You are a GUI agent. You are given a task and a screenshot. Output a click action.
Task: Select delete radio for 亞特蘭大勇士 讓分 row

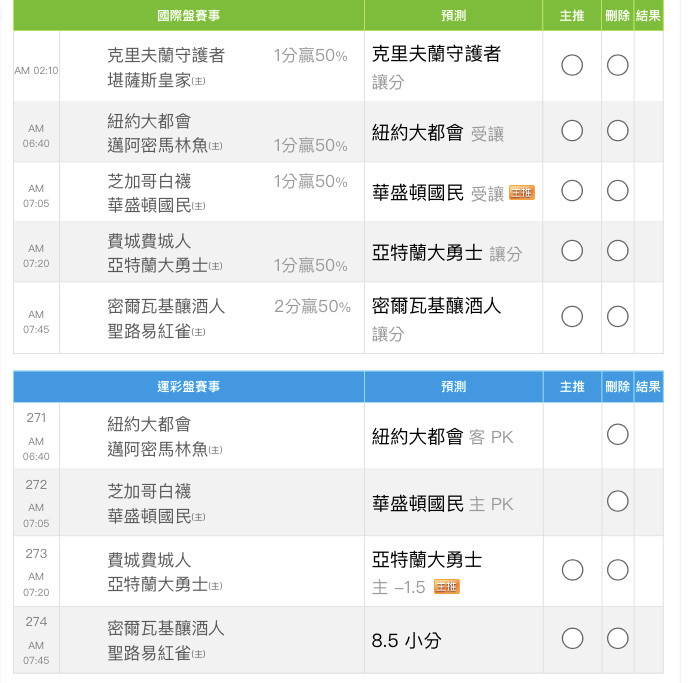coord(617,251)
